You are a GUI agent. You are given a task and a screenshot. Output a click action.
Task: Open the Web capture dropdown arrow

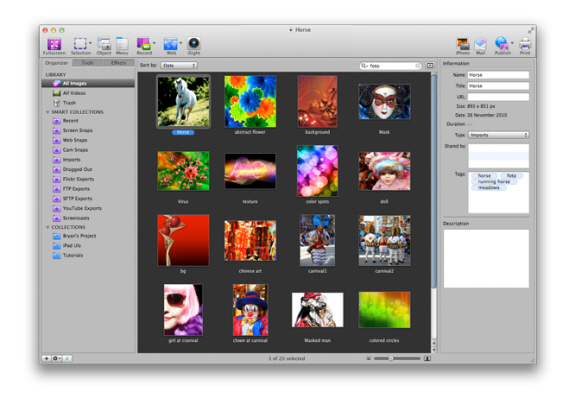coord(181,43)
